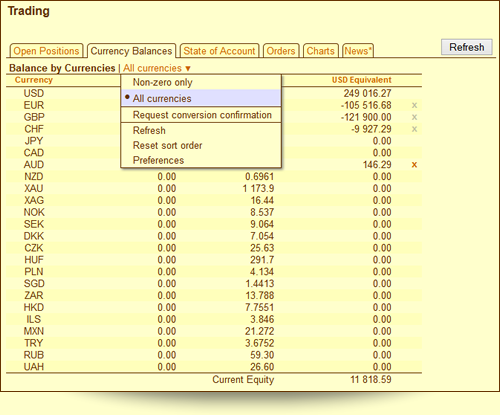
Task: Click the ILS currency label
Action: pyautogui.click(x=34, y=319)
